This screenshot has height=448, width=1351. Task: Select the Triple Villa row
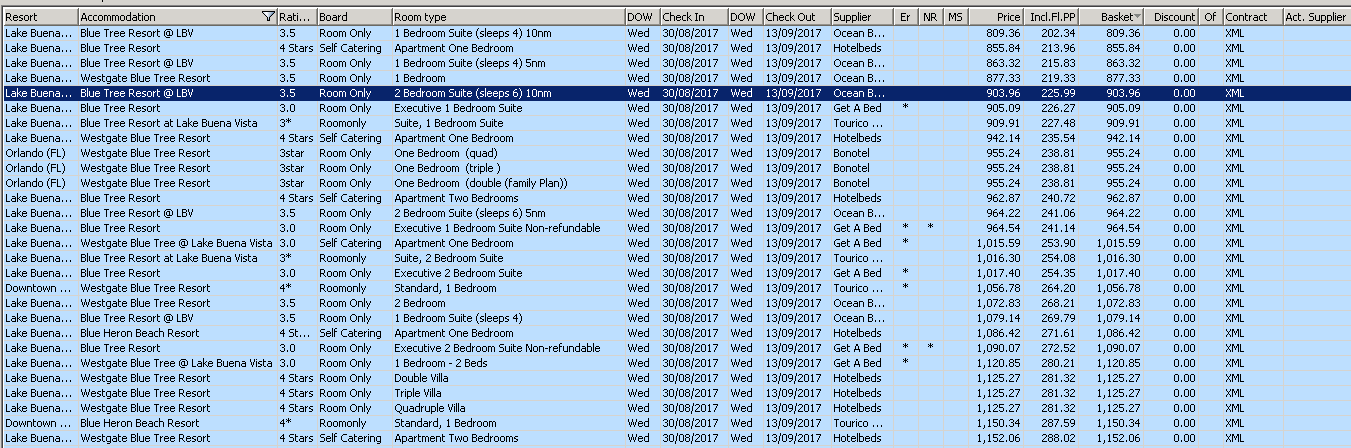pyautogui.click(x=675, y=393)
